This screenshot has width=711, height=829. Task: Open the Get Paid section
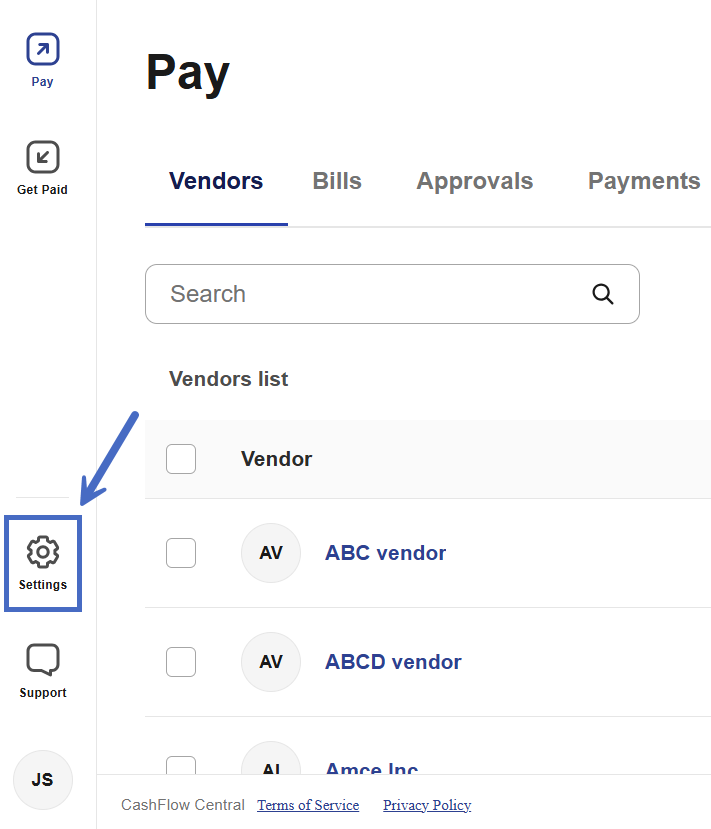click(x=42, y=167)
